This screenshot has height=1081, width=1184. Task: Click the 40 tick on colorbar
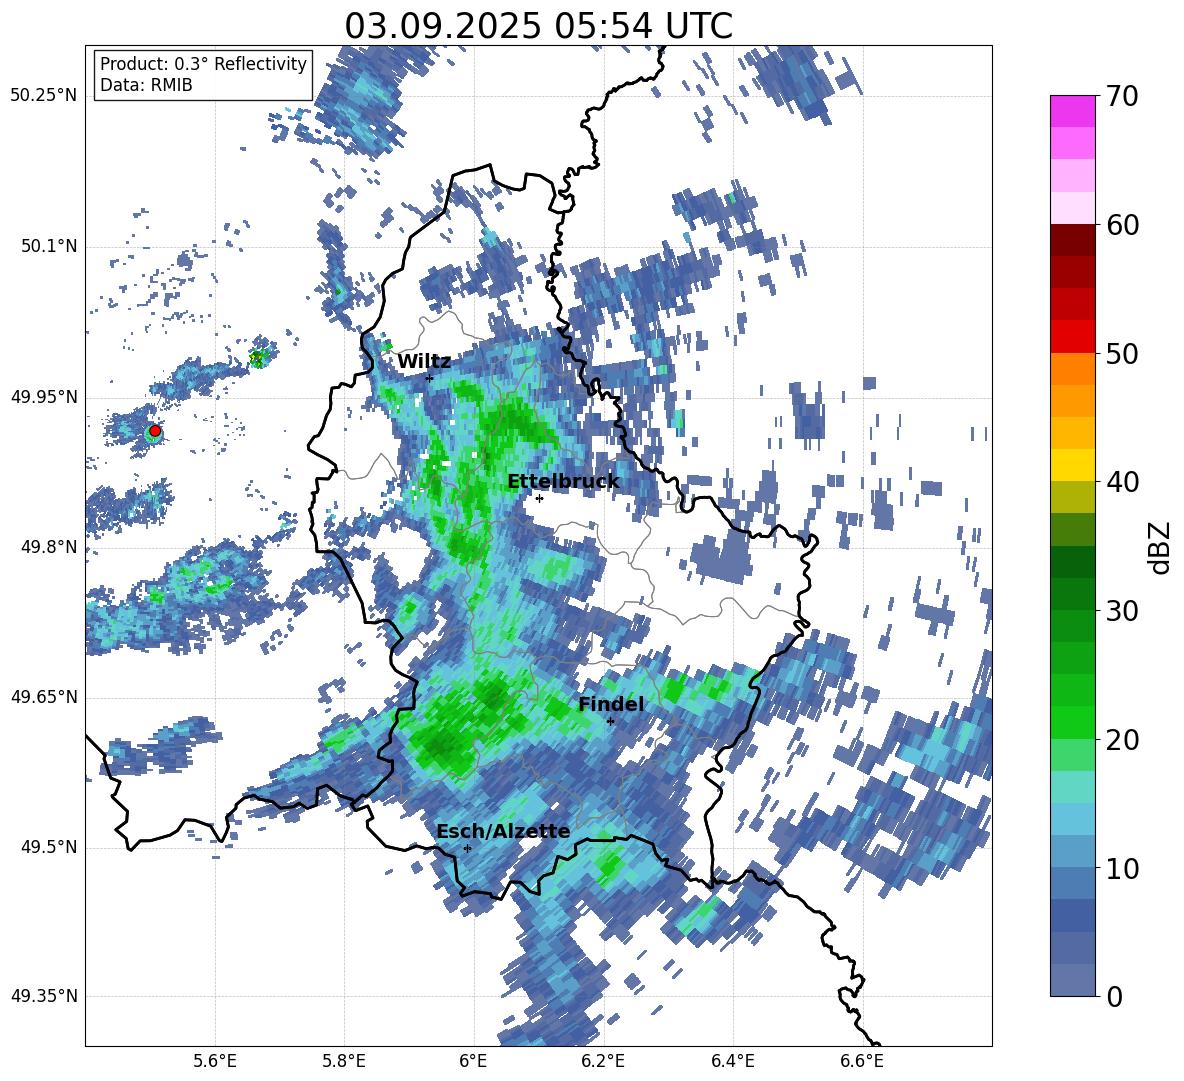[1122, 482]
